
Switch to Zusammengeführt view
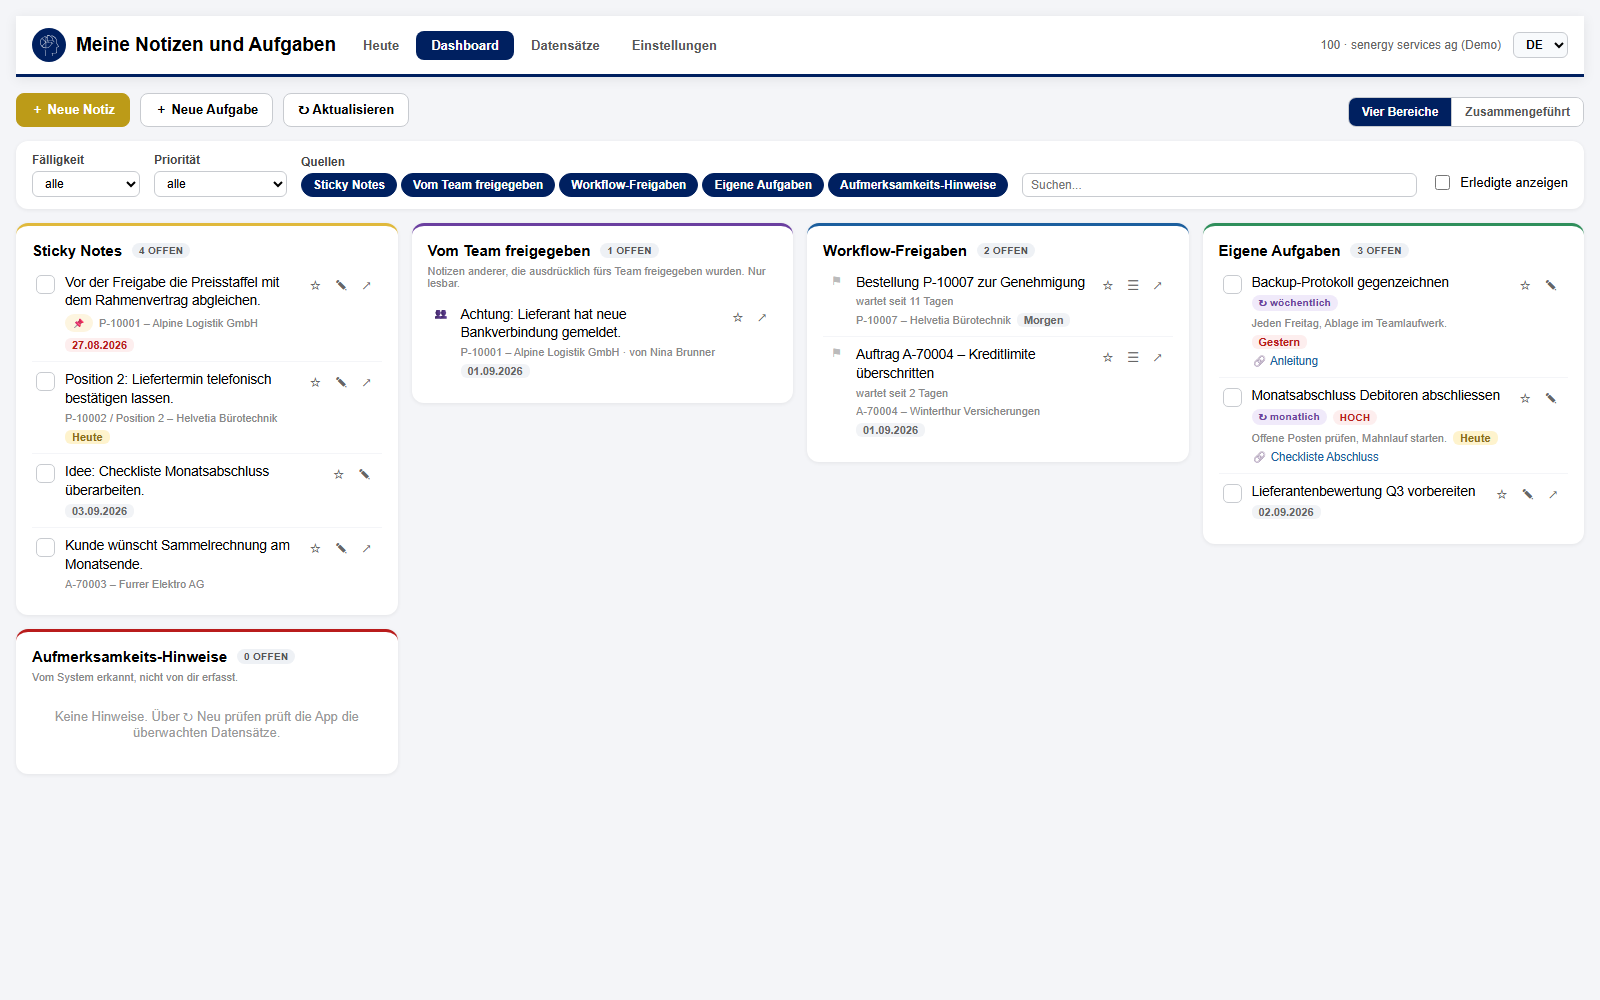tap(1517, 112)
